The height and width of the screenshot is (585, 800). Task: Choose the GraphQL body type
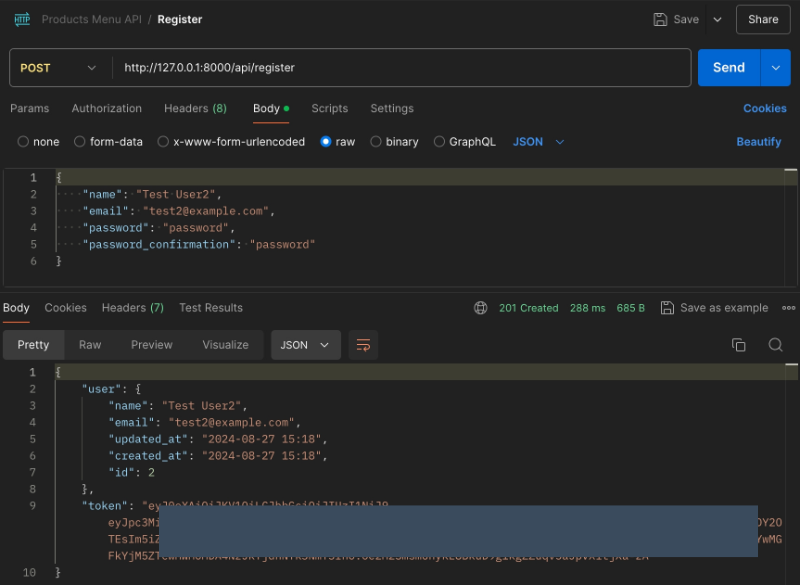(439, 142)
